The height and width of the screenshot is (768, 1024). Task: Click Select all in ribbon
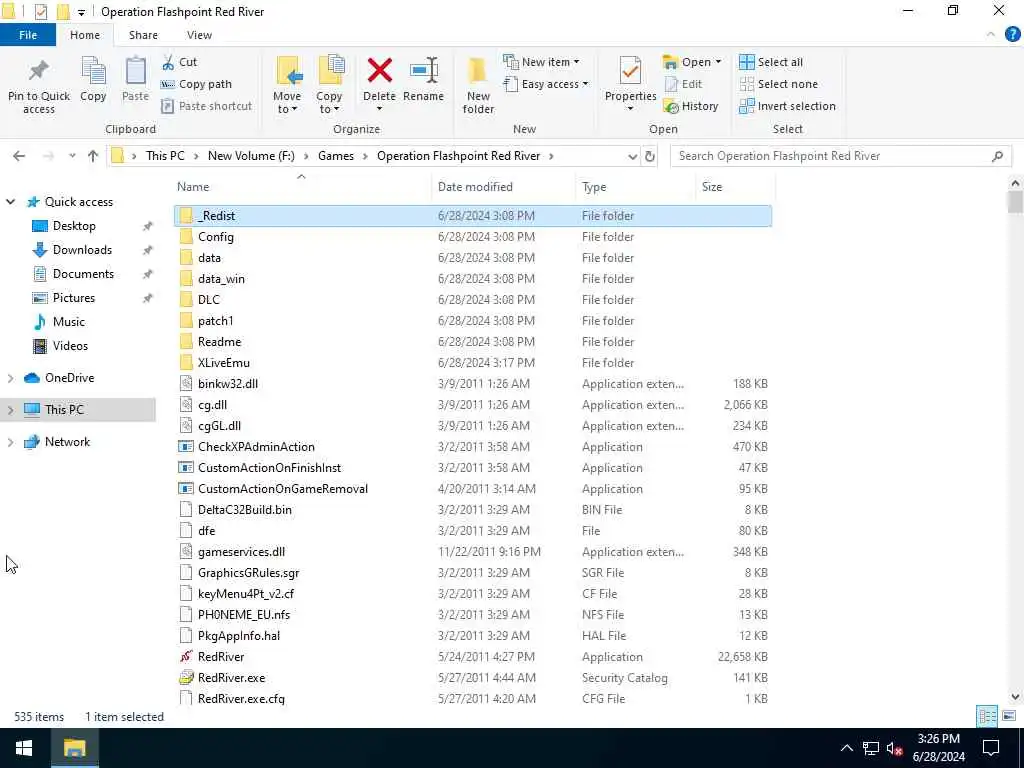click(771, 62)
